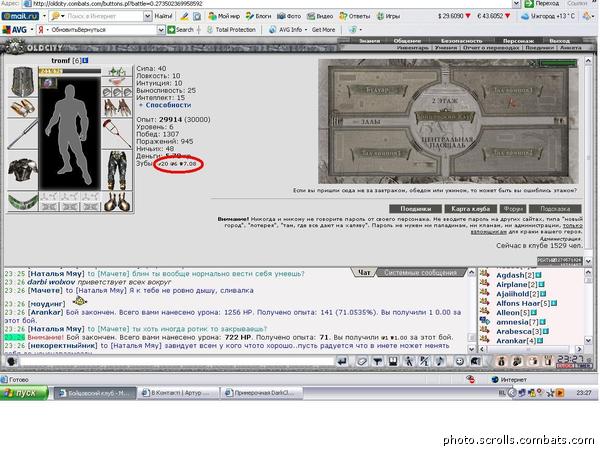Focus the chat message input field
Screen dimensions: 600x450
(177, 361)
